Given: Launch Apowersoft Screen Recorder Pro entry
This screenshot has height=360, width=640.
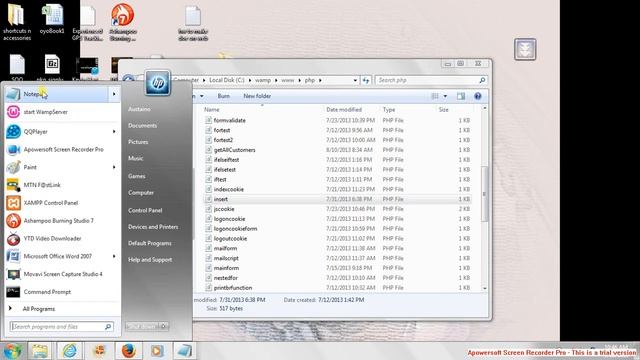Looking at the screenshot, I should (63, 149).
